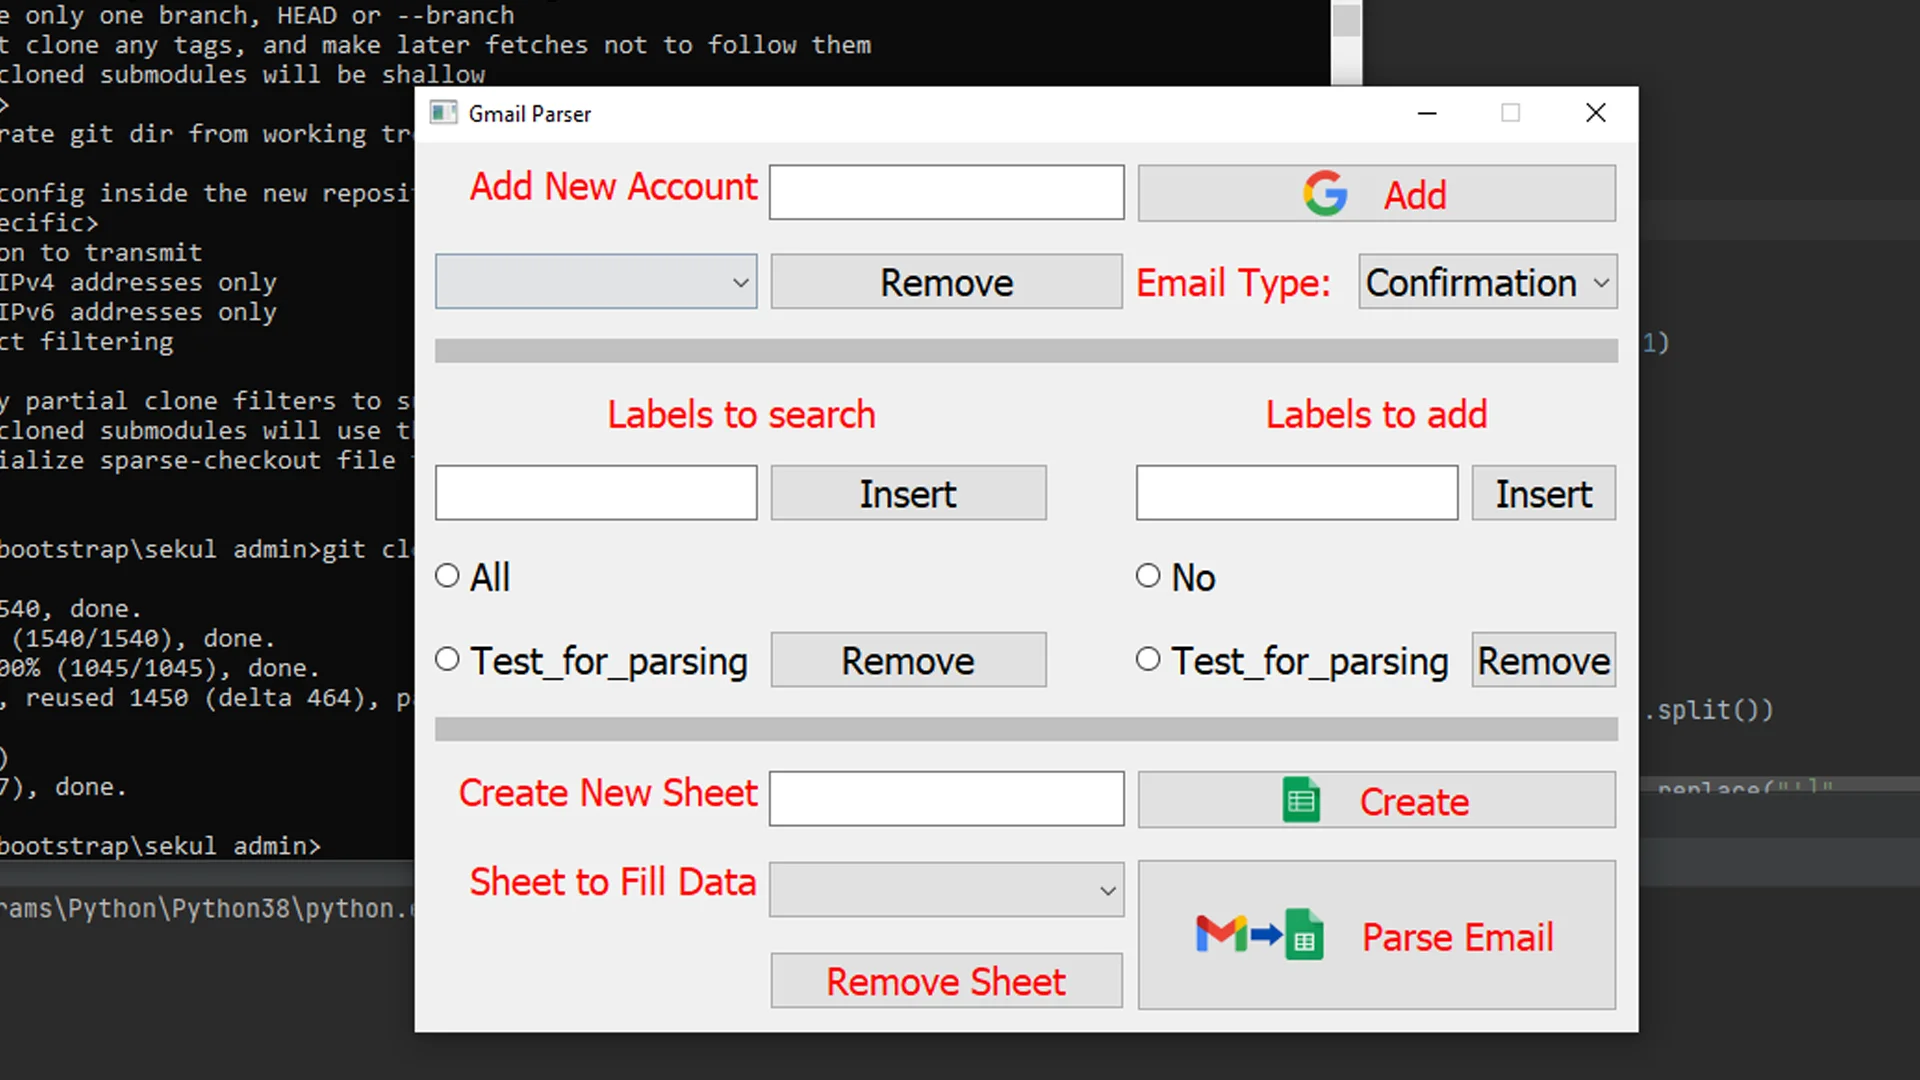This screenshot has height=1080, width=1920.
Task: Click the Add New Account input field
Action: 946,192
